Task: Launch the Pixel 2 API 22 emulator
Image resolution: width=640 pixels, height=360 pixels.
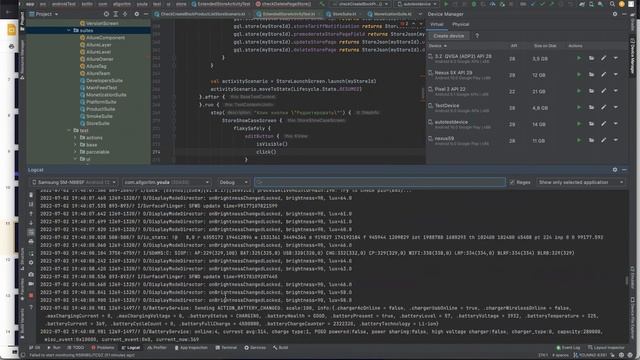Action: [579, 91]
